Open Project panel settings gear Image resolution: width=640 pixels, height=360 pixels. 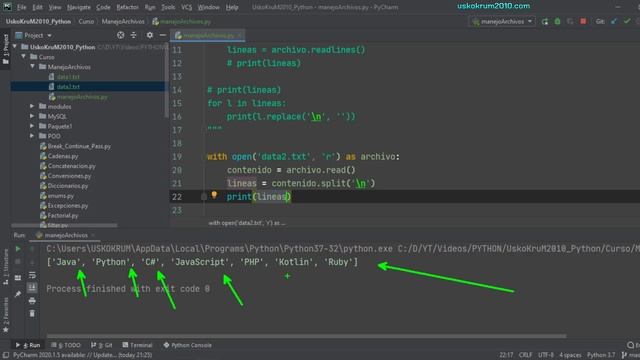150,35
